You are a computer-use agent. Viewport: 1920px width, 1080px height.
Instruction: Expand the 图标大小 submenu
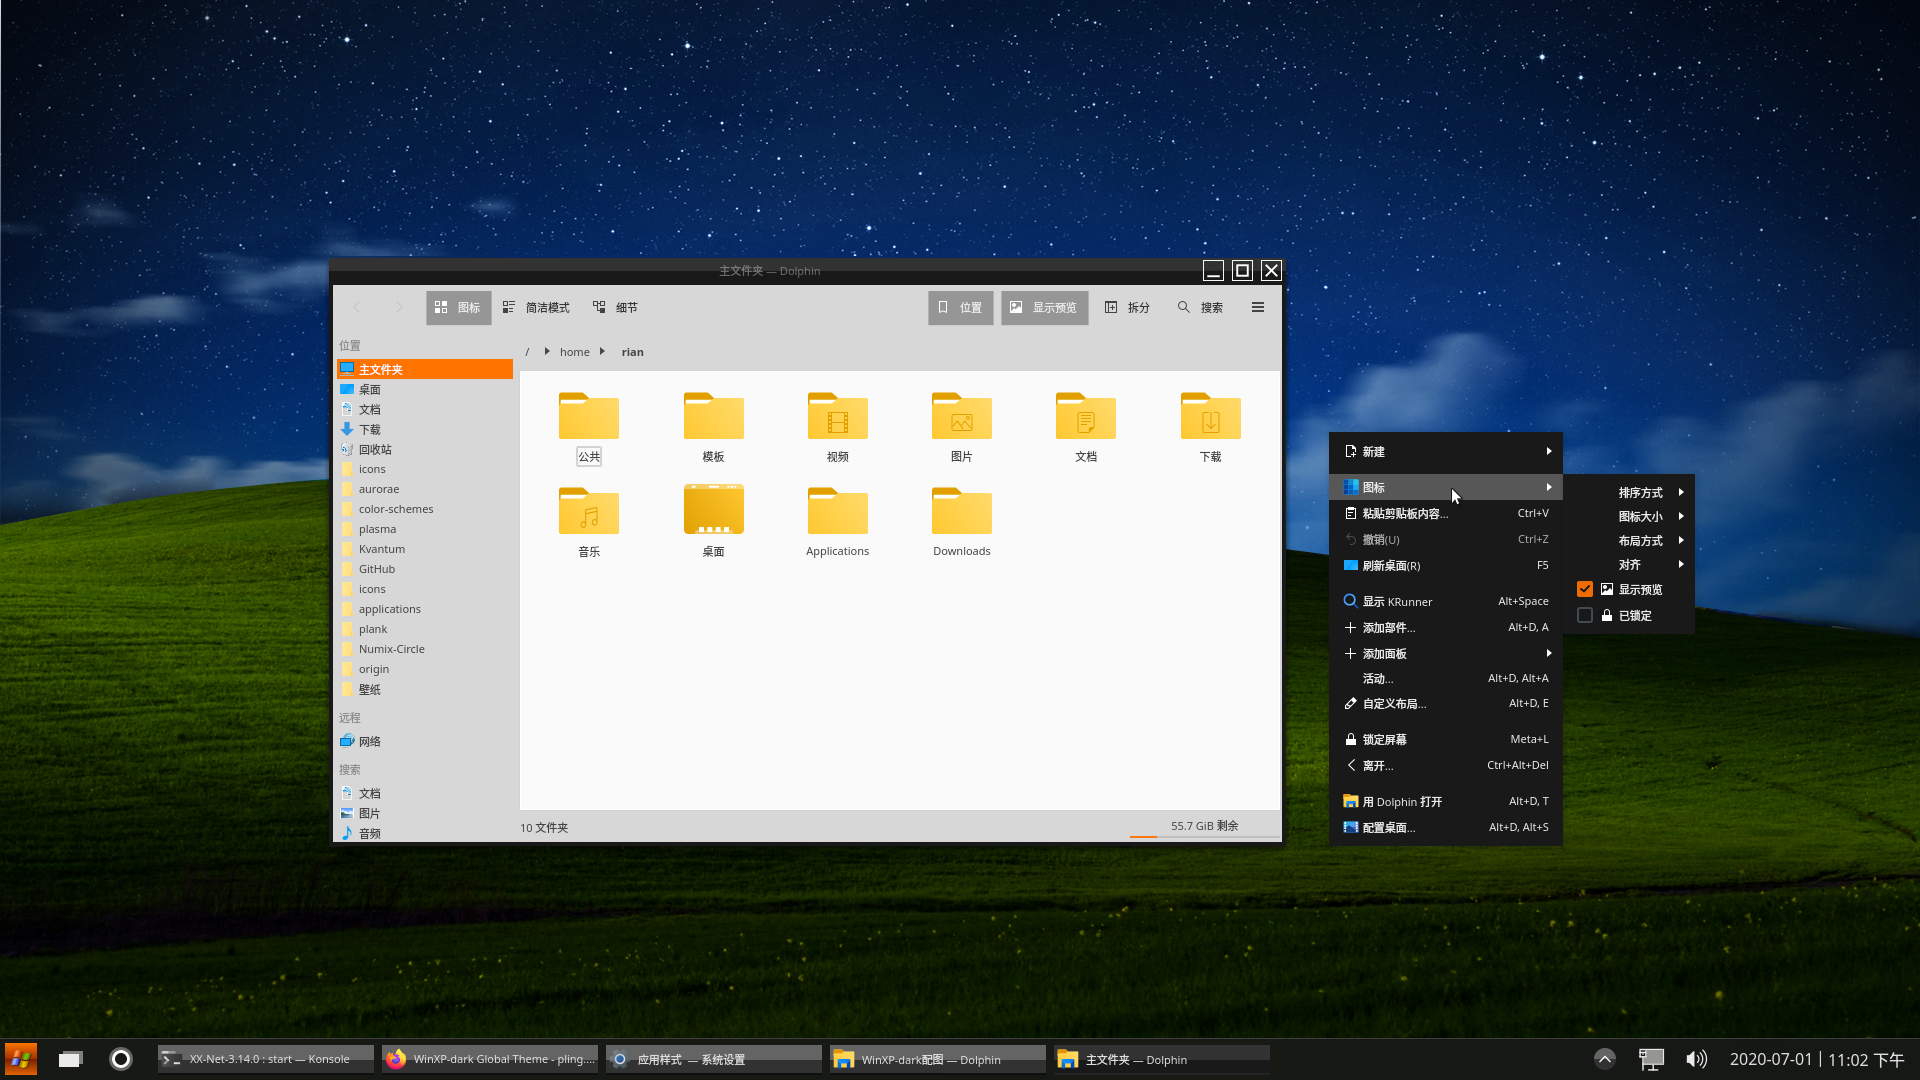point(1630,516)
